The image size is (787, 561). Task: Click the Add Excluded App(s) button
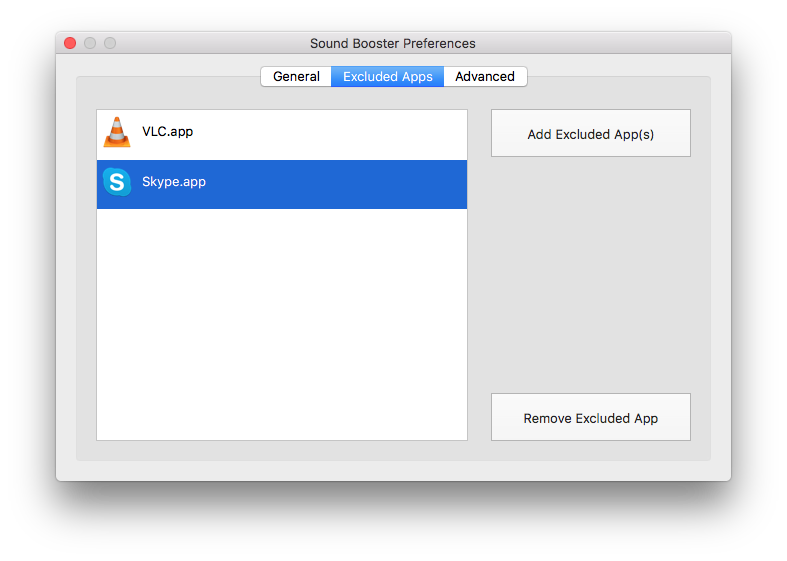591,133
